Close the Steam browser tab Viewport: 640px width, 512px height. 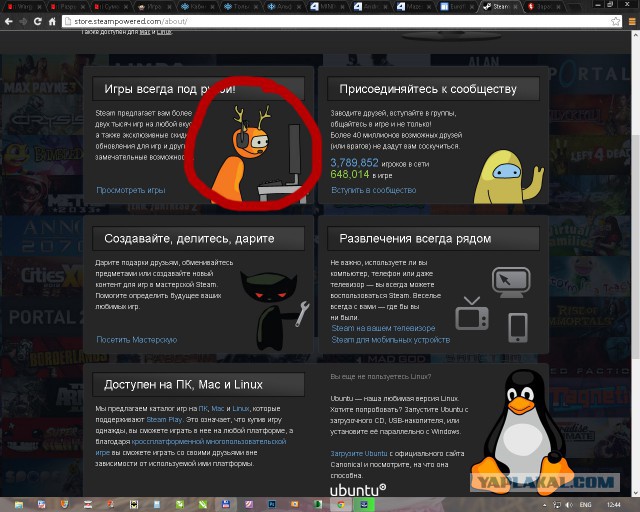coord(516,7)
